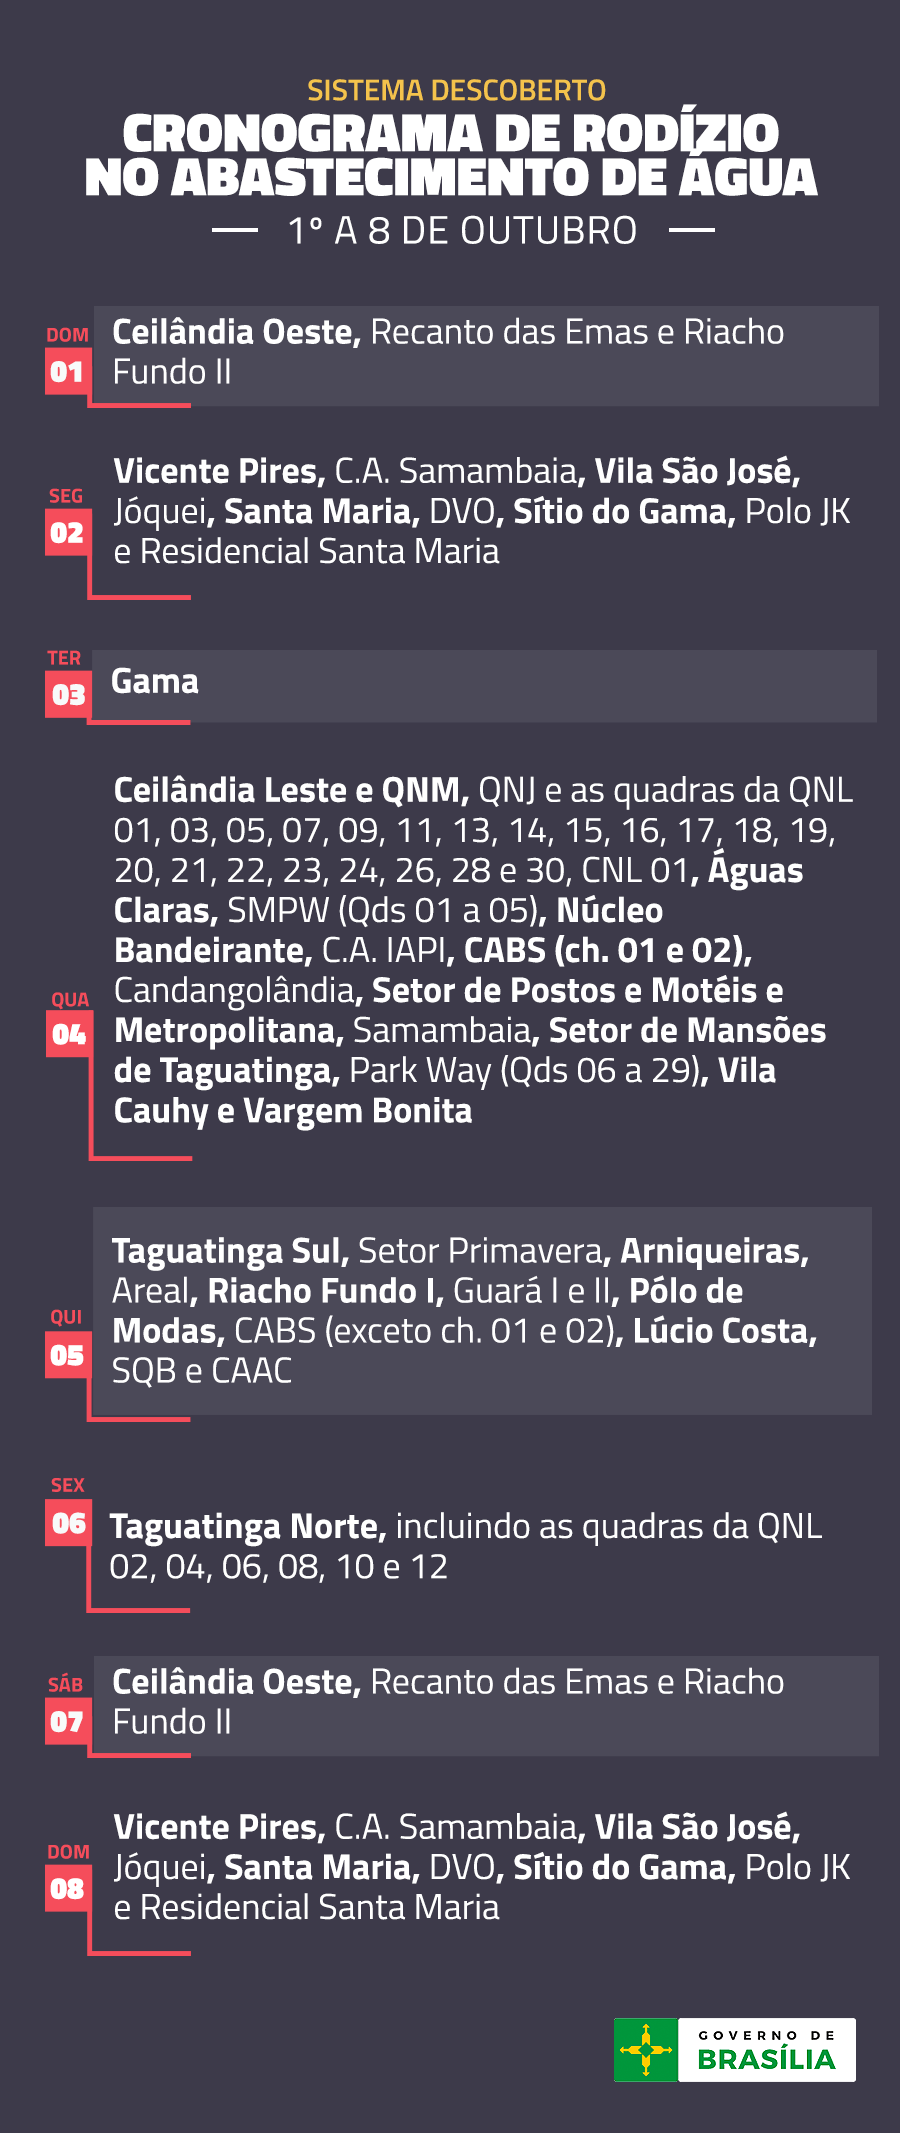Screen dimensions: 900x2133
Task: Click the red 07 date badge
Action: coord(67,1722)
